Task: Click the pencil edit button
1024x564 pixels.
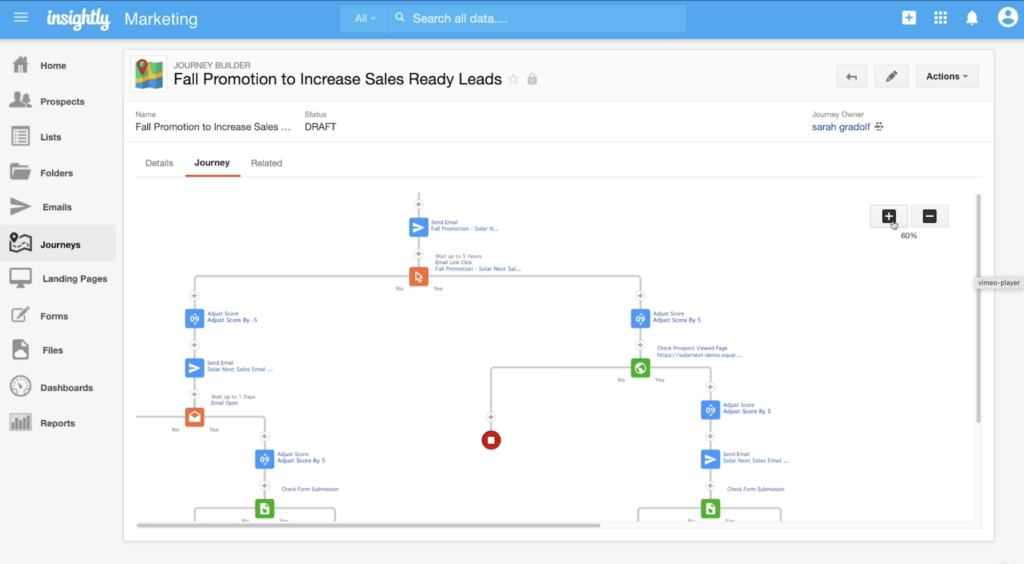Action: pyautogui.click(x=891, y=76)
